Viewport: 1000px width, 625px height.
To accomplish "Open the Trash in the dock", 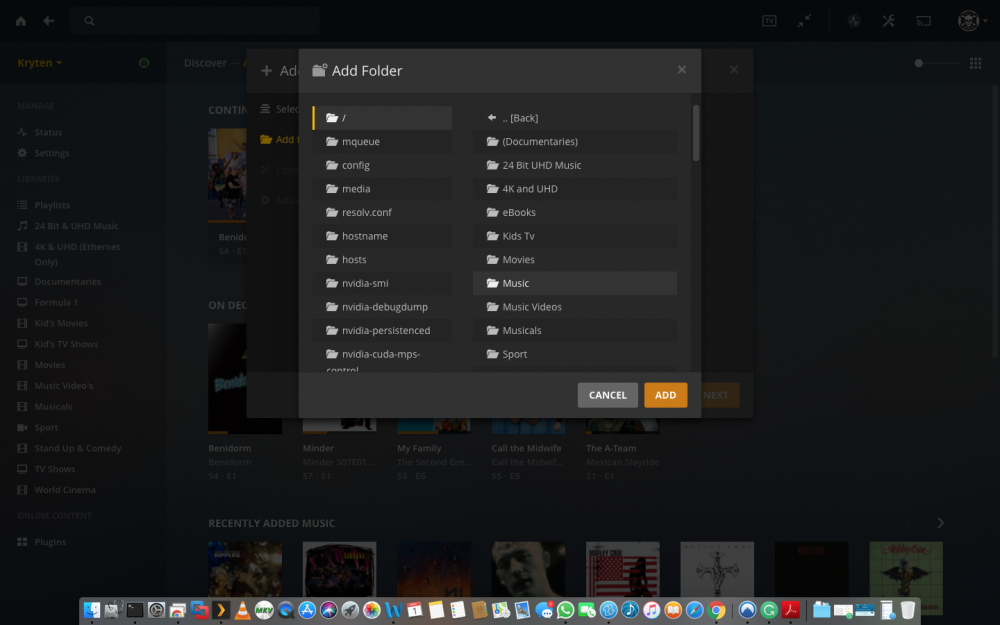I will click(908, 610).
